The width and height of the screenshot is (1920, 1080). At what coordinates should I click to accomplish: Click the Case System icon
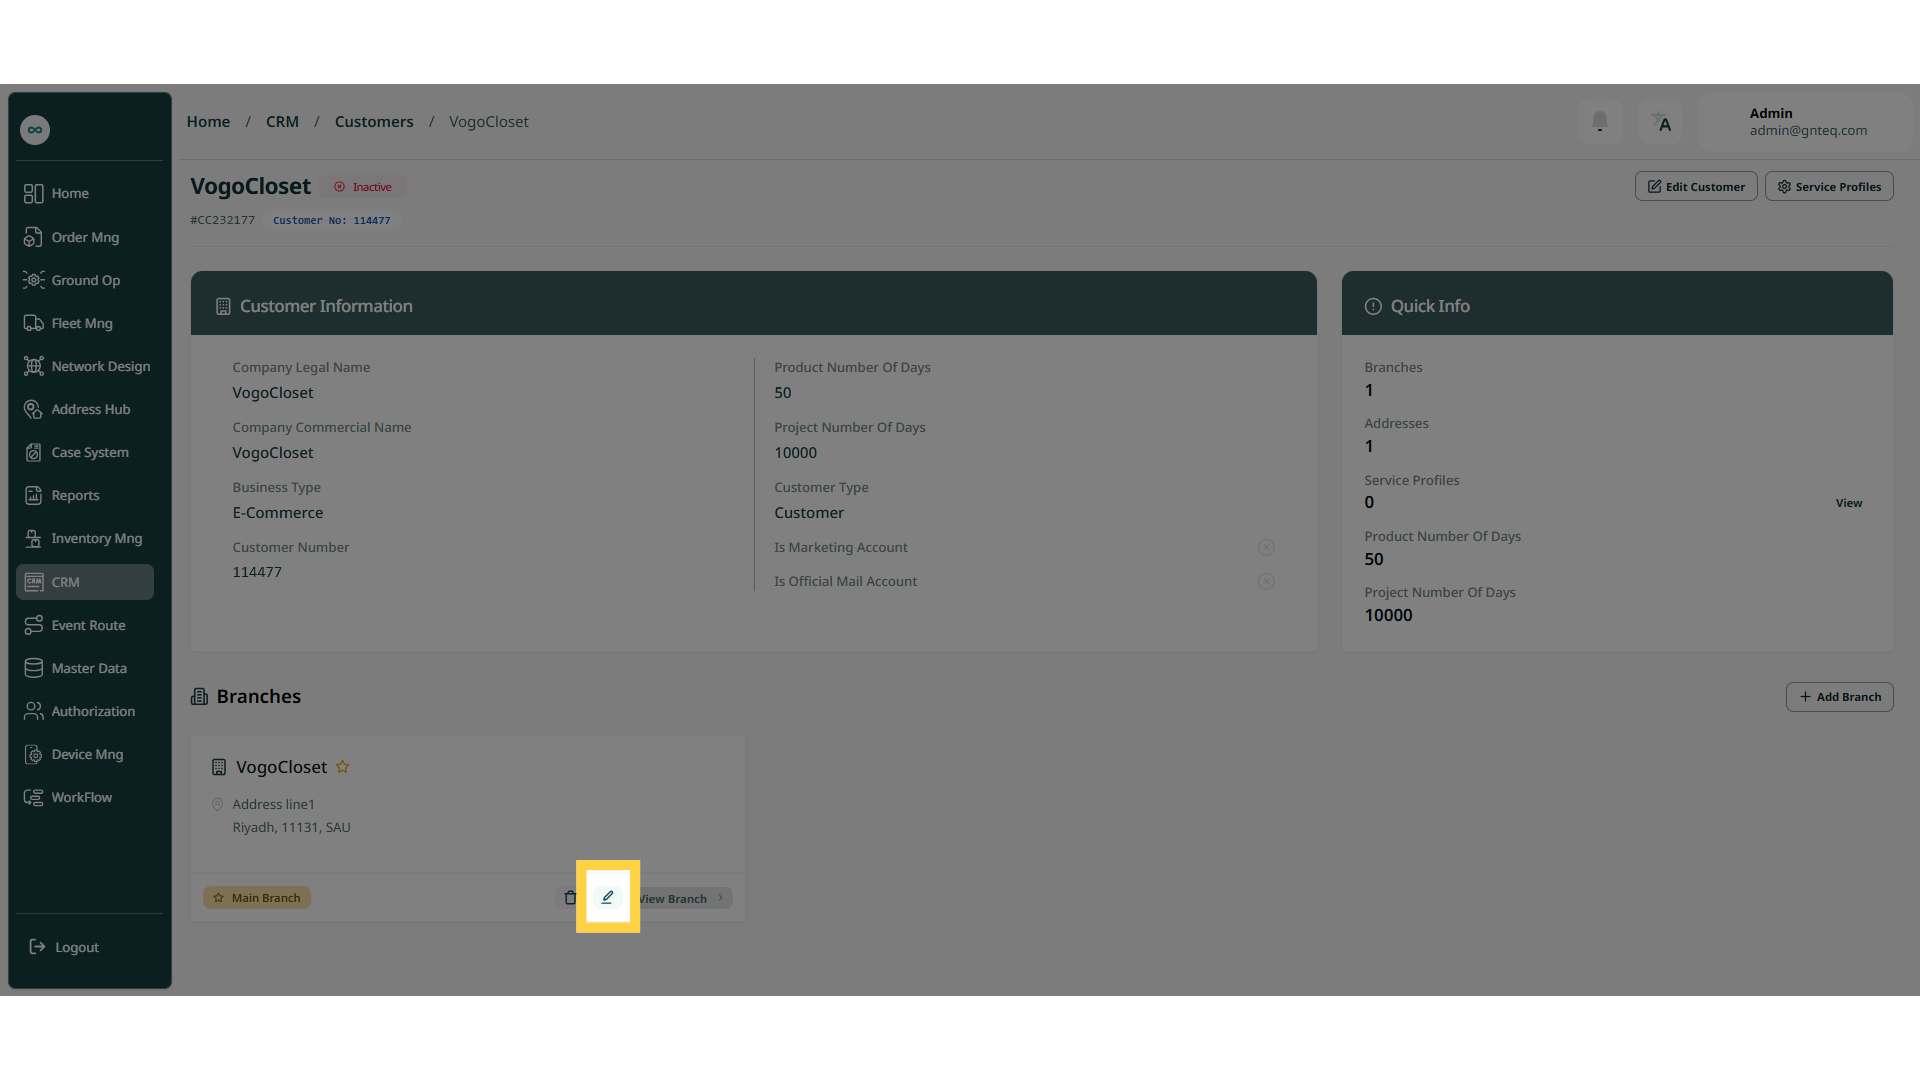tap(34, 453)
